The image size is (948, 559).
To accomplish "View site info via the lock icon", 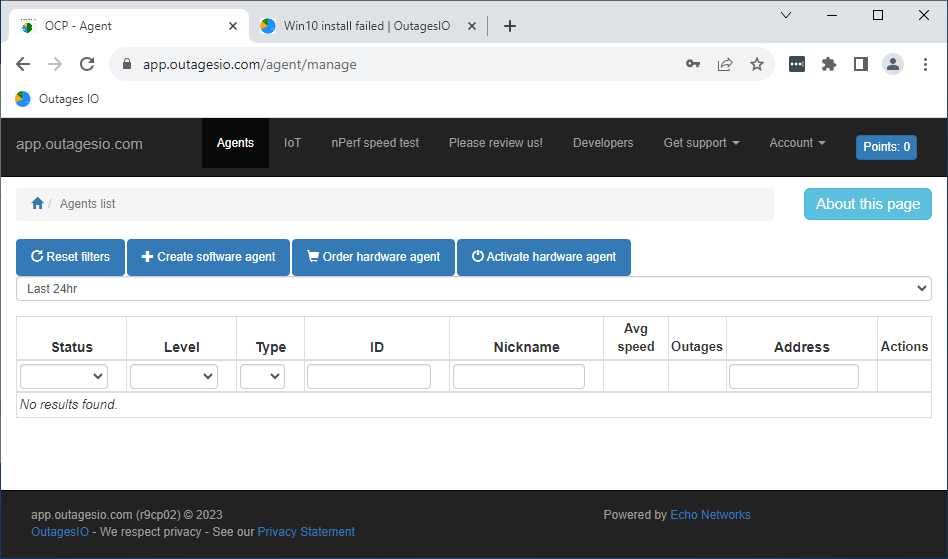I will coord(127,64).
